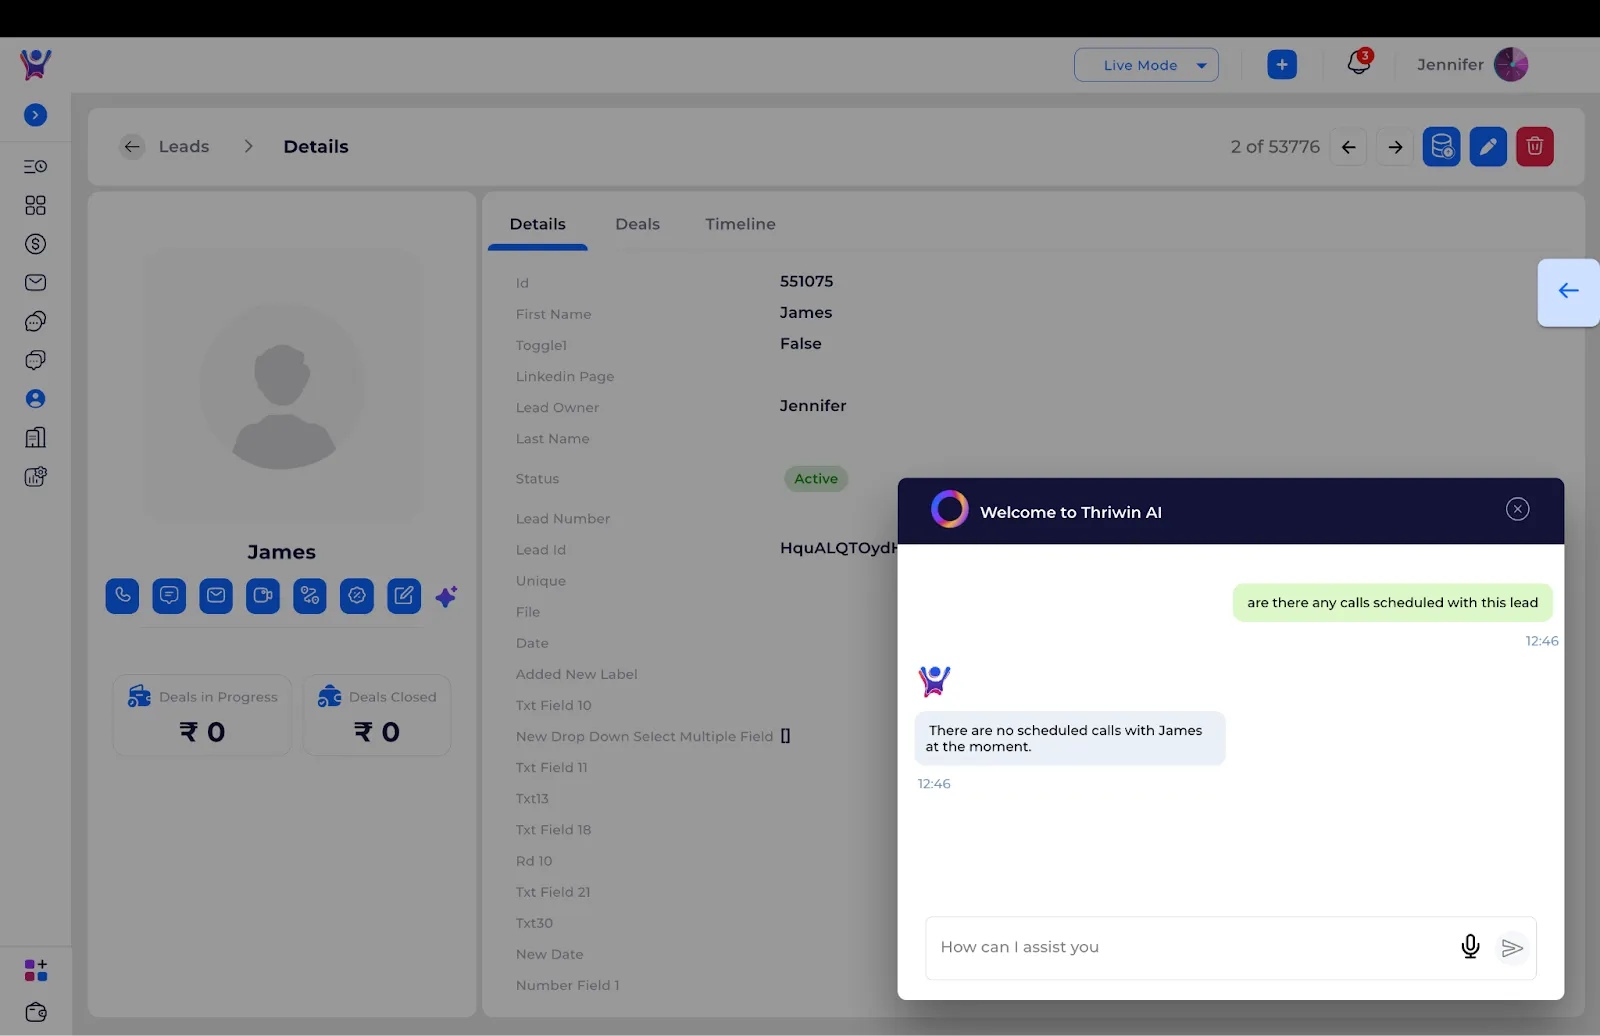Screen dimensions: 1600x1036
Task: Open AI assistant sparkle icon under James
Action: click(x=446, y=597)
